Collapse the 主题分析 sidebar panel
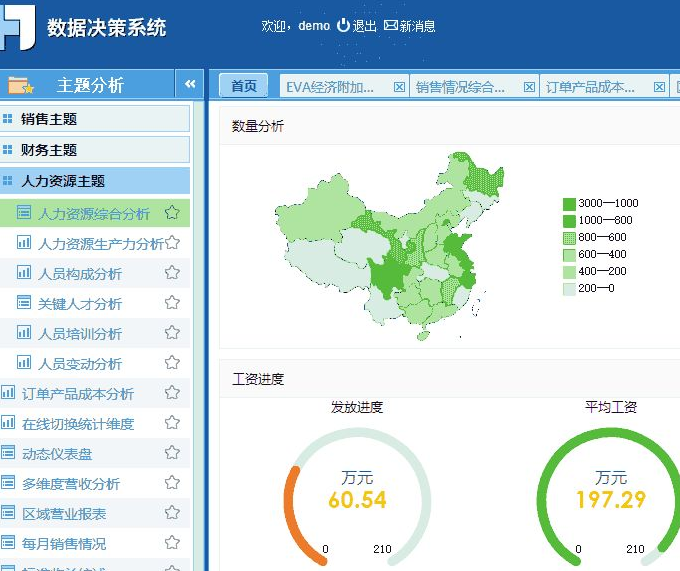Image resolution: width=680 pixels, height=571 pixels. pos(188,85)
